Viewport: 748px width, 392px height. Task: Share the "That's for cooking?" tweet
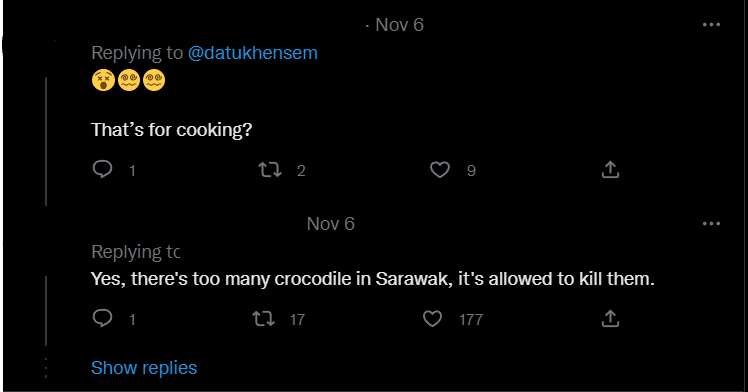[610, 169]
